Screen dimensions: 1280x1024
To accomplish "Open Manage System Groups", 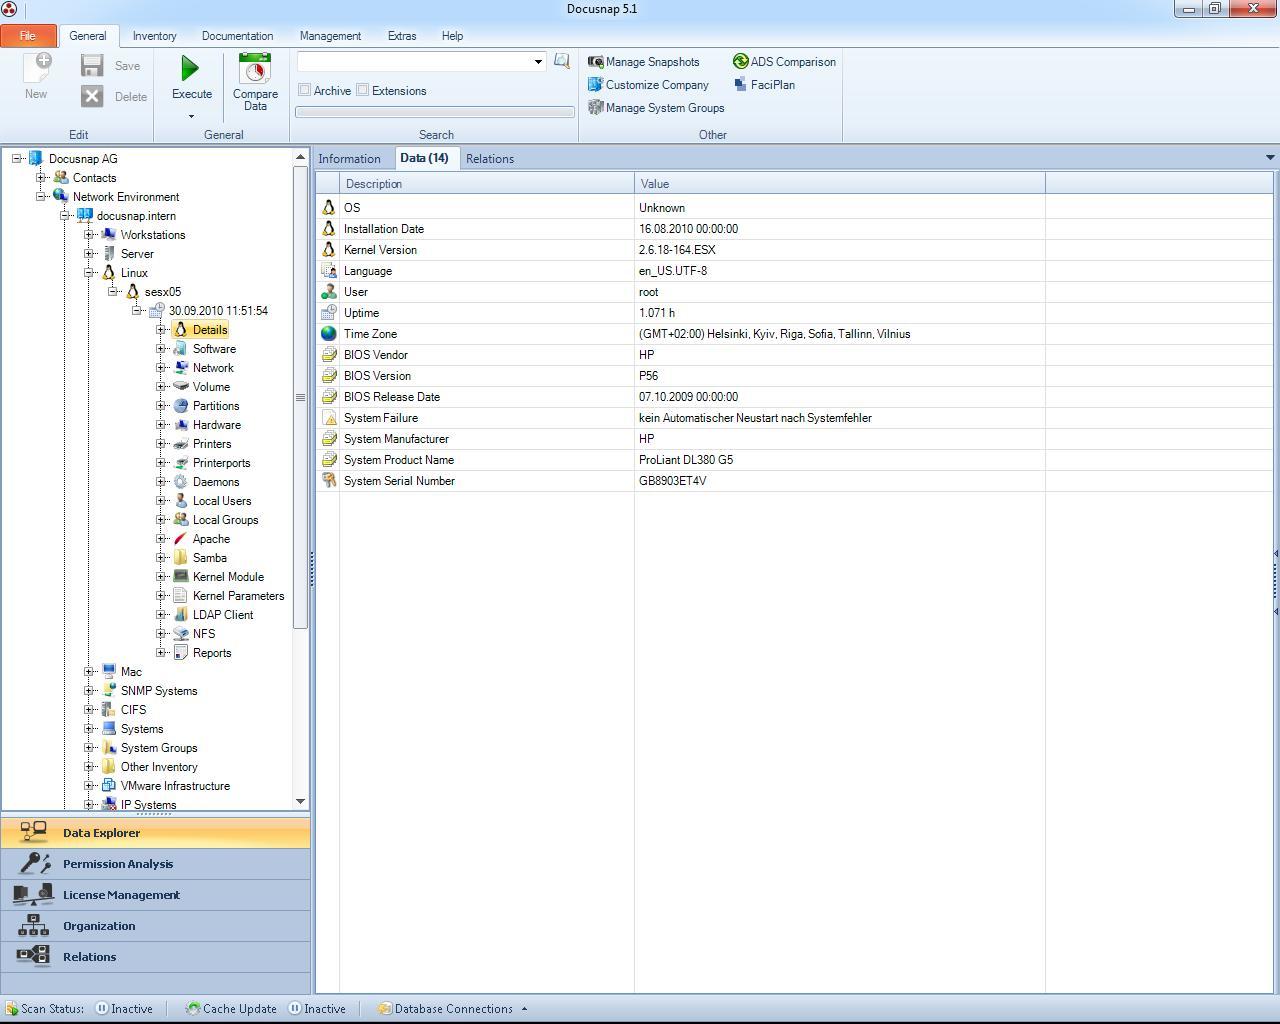I will coord(656,108).
